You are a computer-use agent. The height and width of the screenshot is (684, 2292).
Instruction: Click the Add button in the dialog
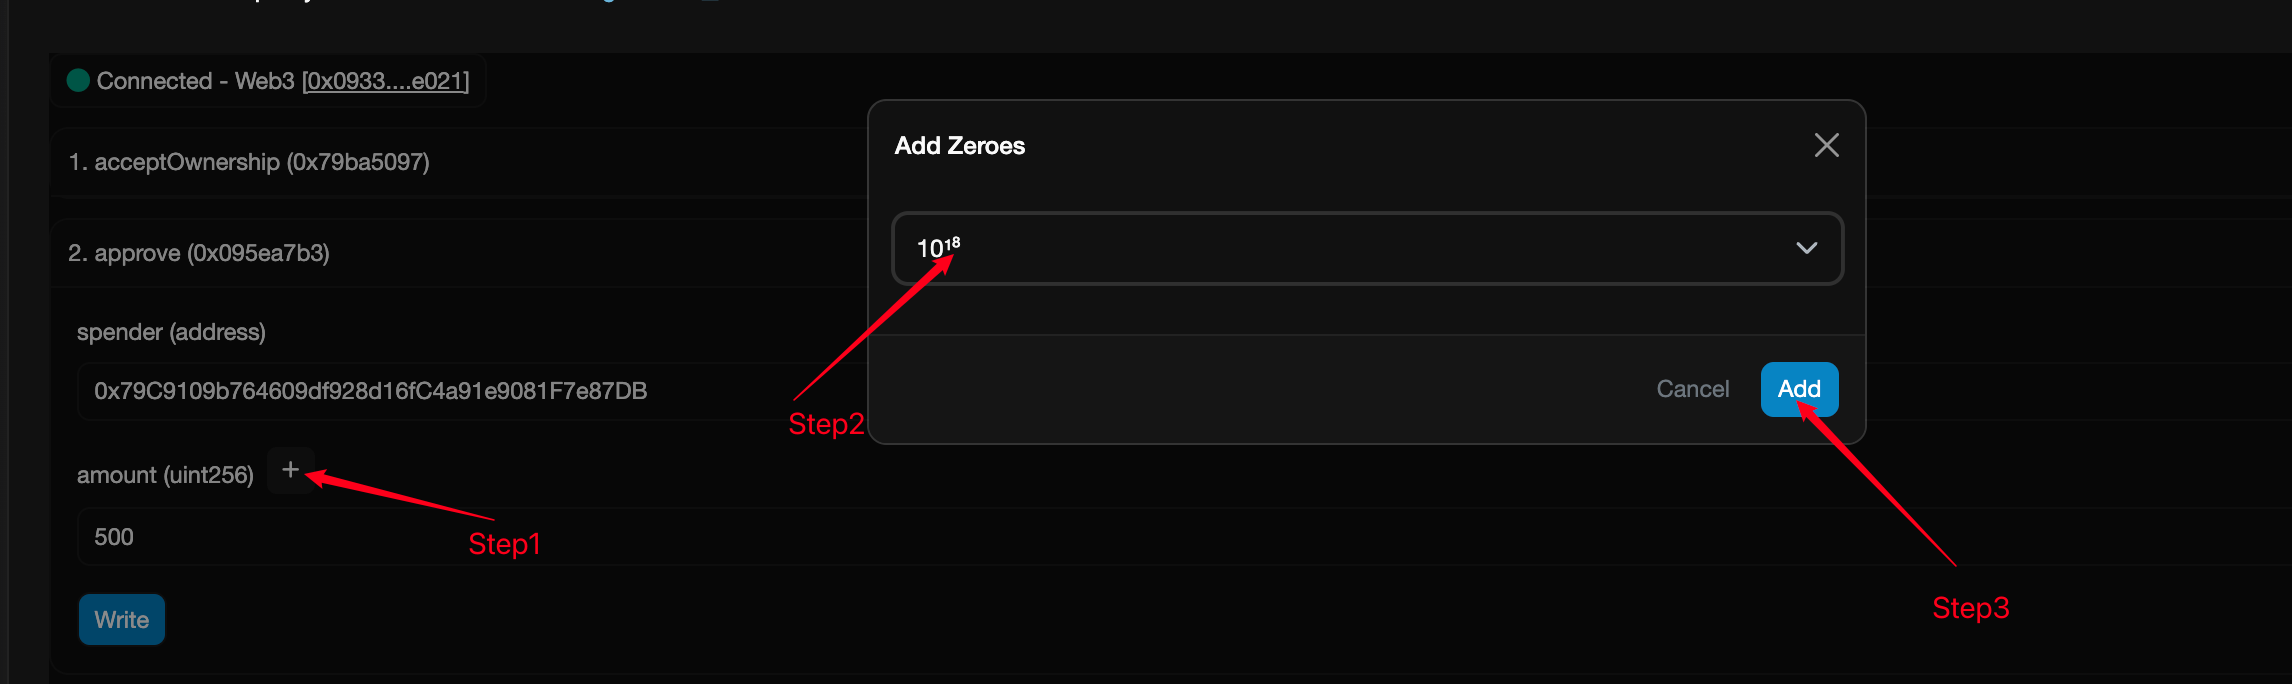tap(1799, 389)
